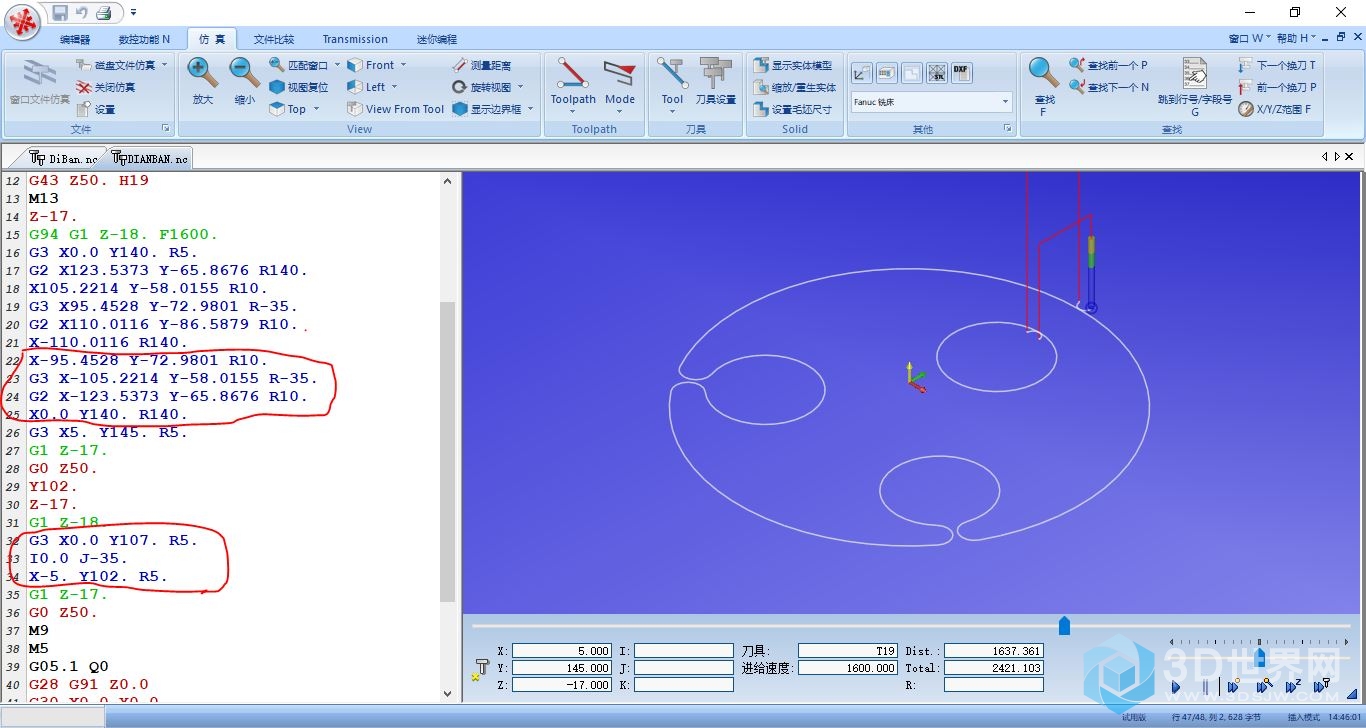The width and height of the screenshot is (1366, 728).
Task: Open the Toolpath display button
Action: pyautogui.click(x=573, y=85)
